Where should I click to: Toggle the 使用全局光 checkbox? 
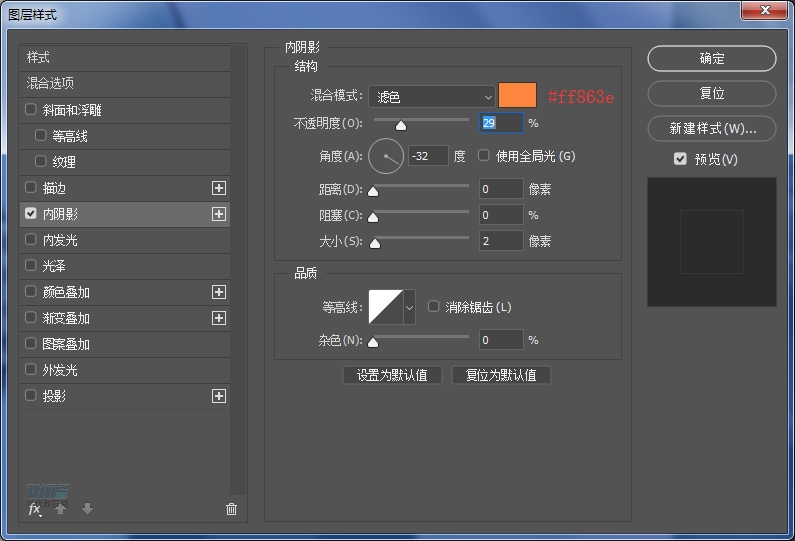484,156
